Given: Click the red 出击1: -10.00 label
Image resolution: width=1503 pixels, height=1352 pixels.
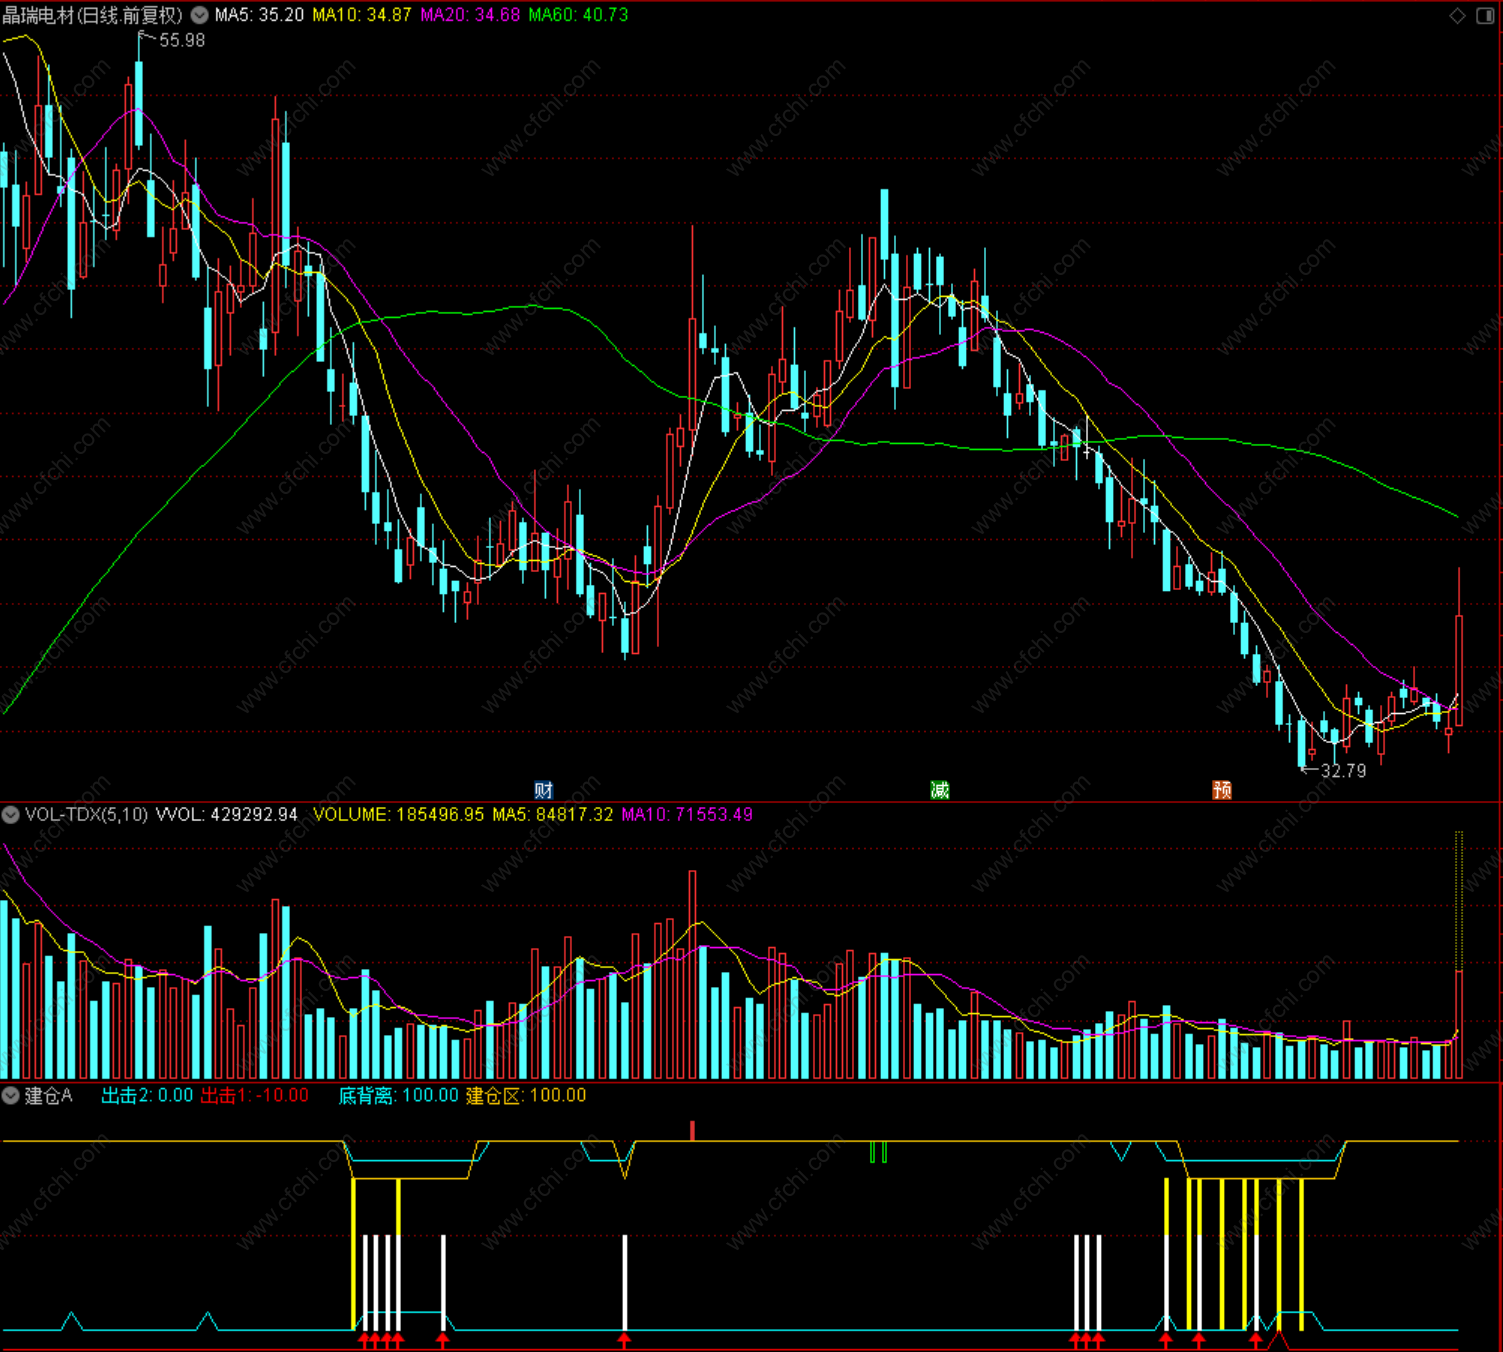Looking at the screenshot, I should point(255,1096).
